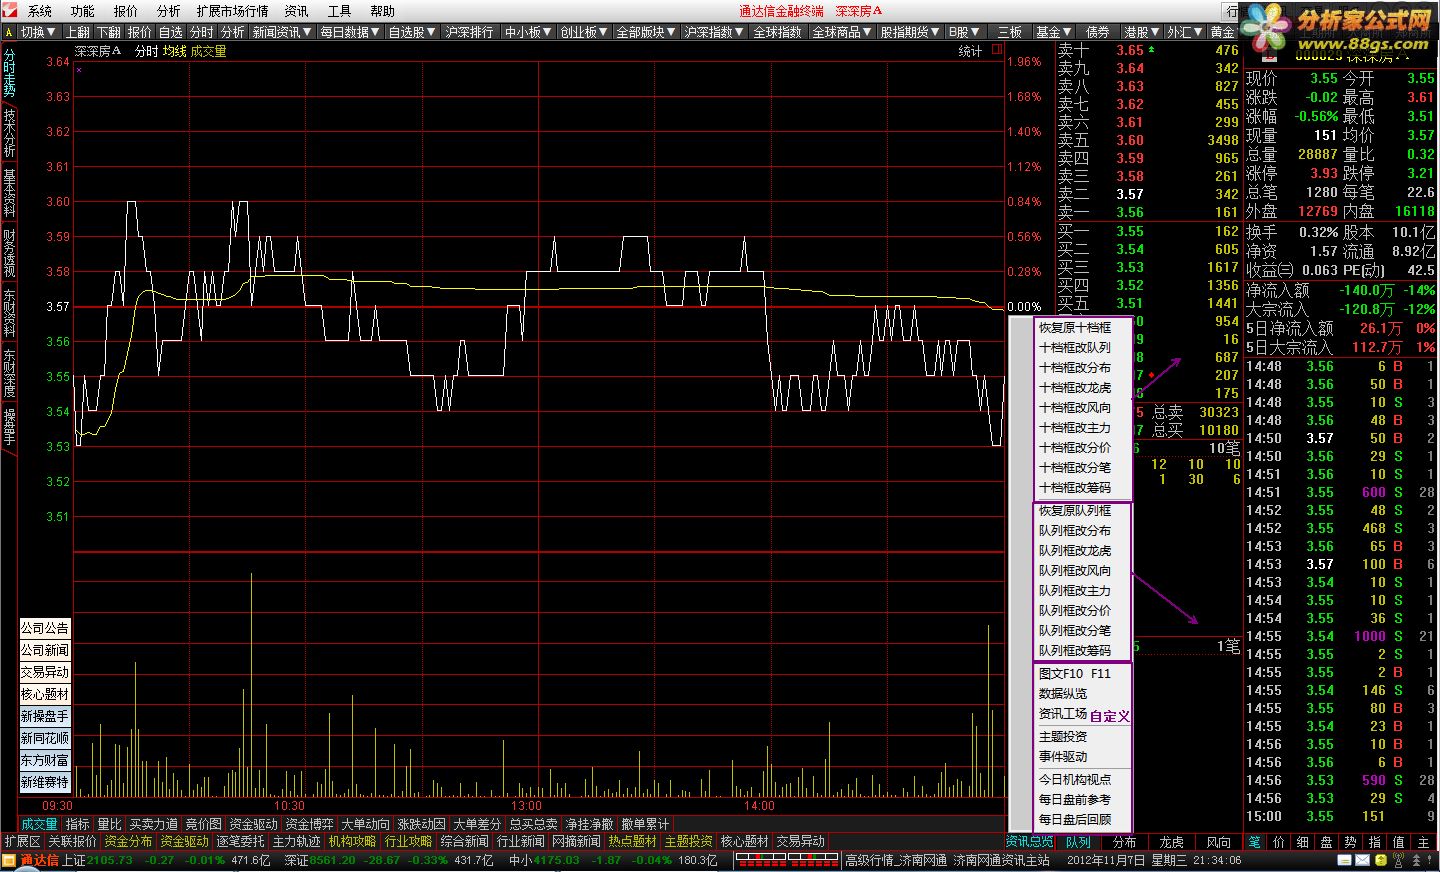Image resolution: width=1440 pixels, height=872 pixels.
Task: Click 统计 above the chart
Action: (x=970, y=51)
